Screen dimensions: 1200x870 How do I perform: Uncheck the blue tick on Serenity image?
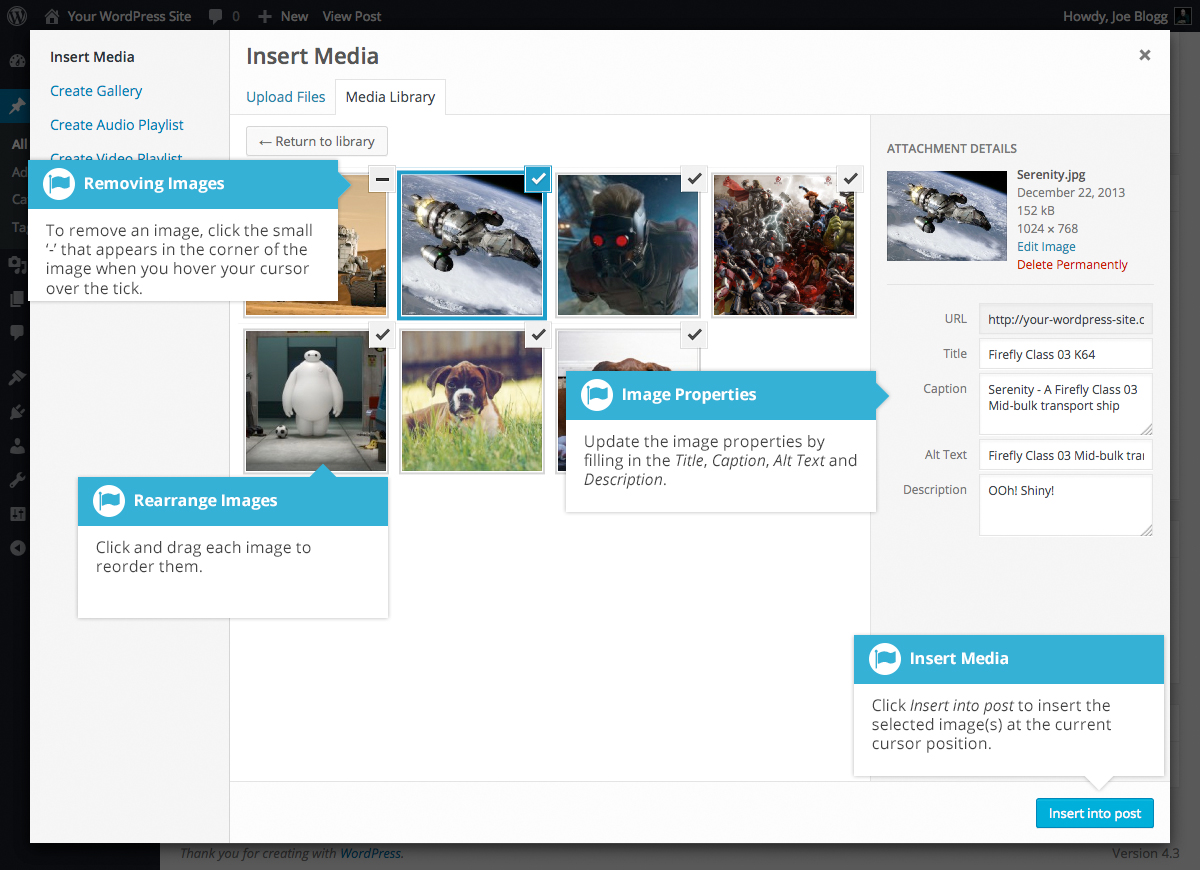538,179
